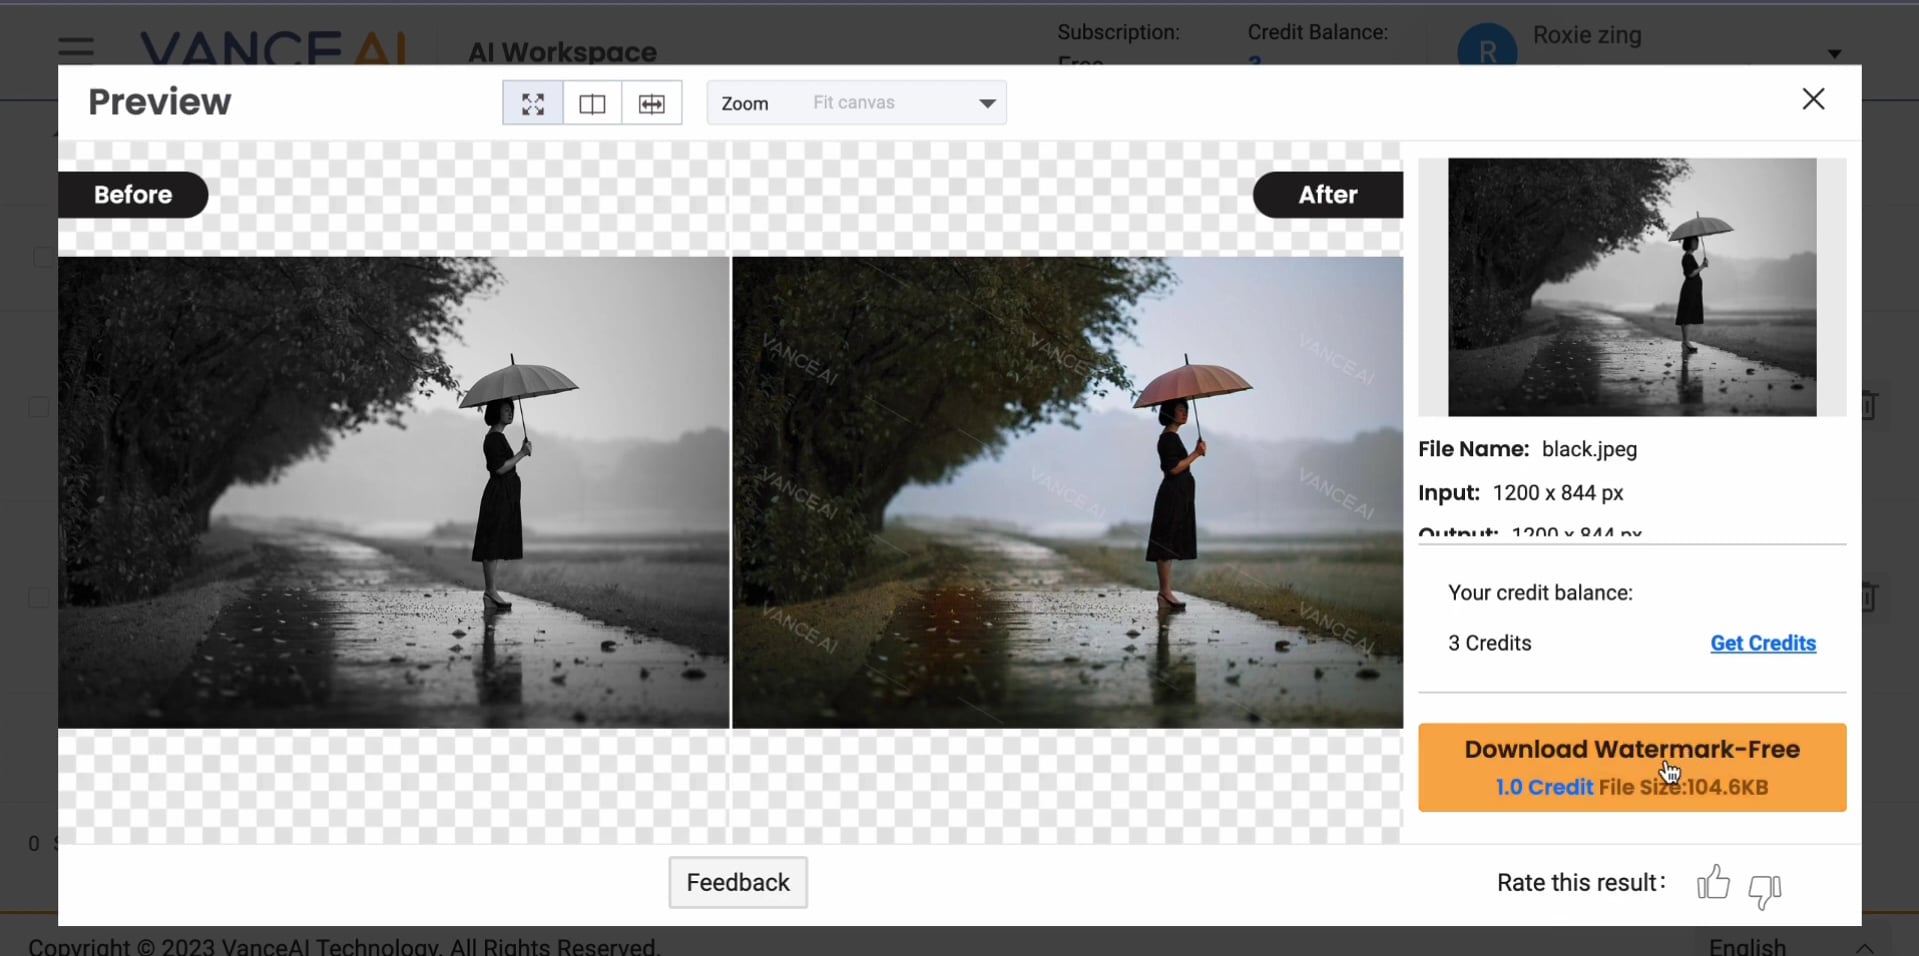Open the English language selector
Viewport: 1919px width, 956px height.
[x=1790, y=946]
